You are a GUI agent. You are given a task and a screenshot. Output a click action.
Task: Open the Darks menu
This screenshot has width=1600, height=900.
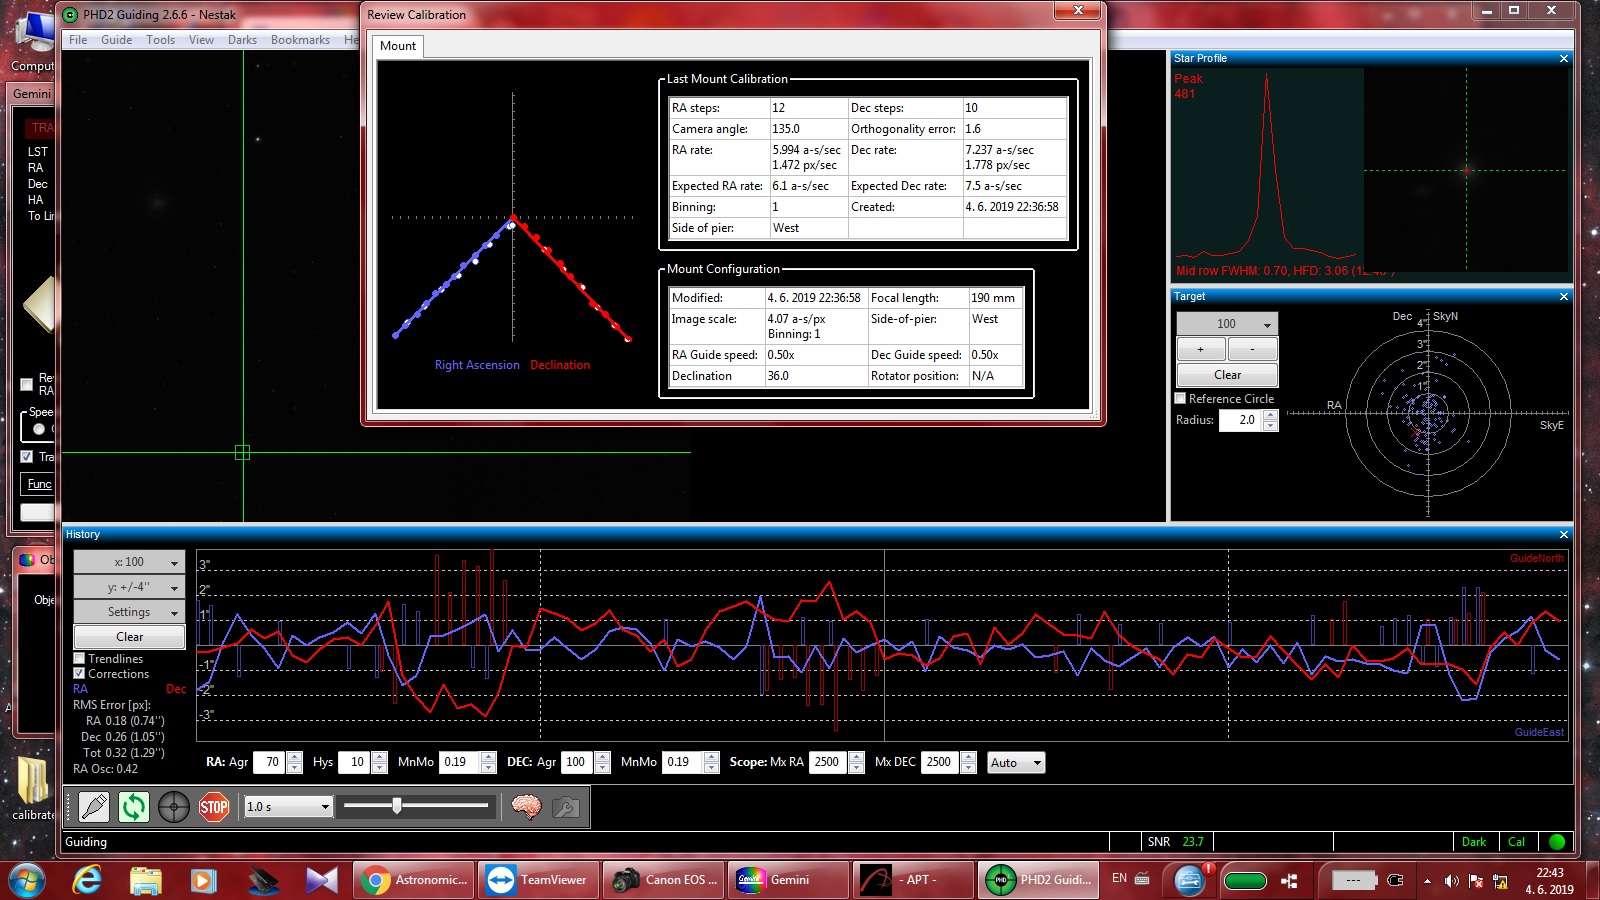tap(242, 40)
